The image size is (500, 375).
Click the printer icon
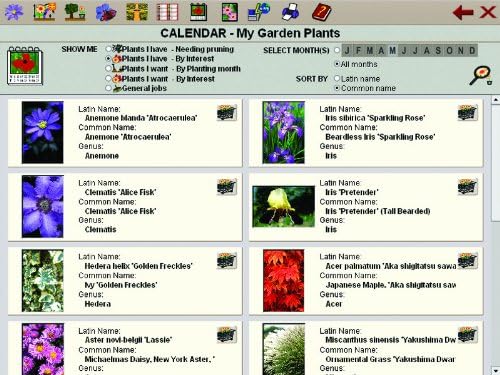pyautogui.click(x=290, y=12)
